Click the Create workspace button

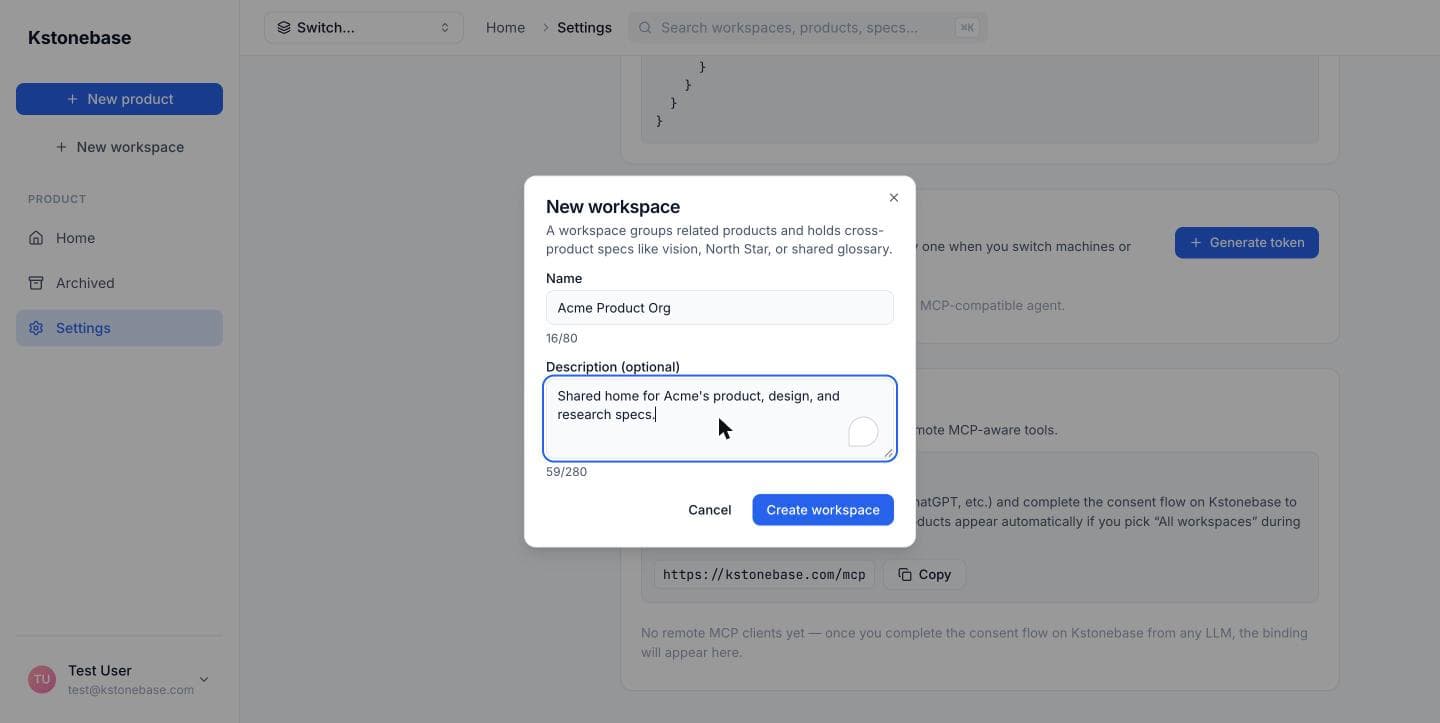[x=823, y=510]
